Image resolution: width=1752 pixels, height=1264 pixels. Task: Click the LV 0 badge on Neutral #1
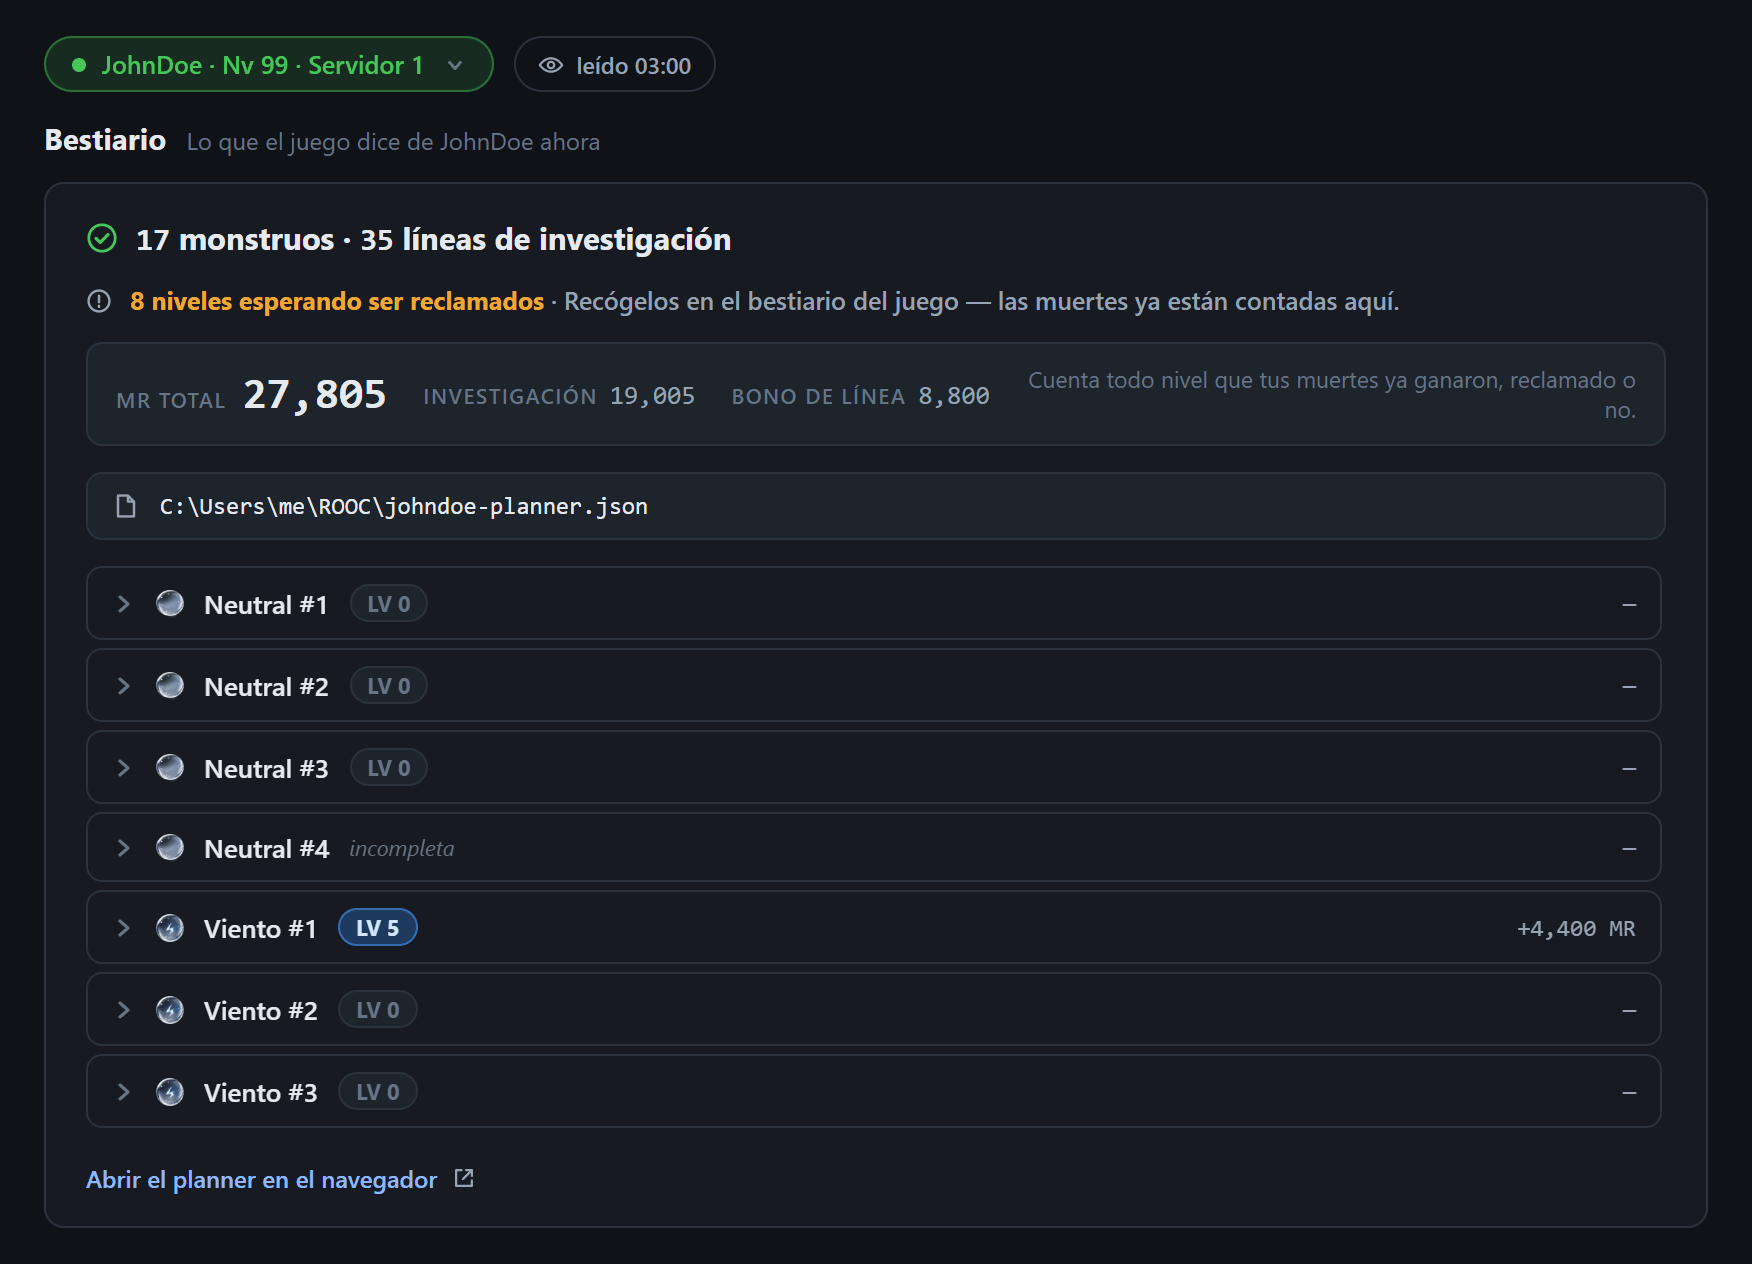coord(389,604)
